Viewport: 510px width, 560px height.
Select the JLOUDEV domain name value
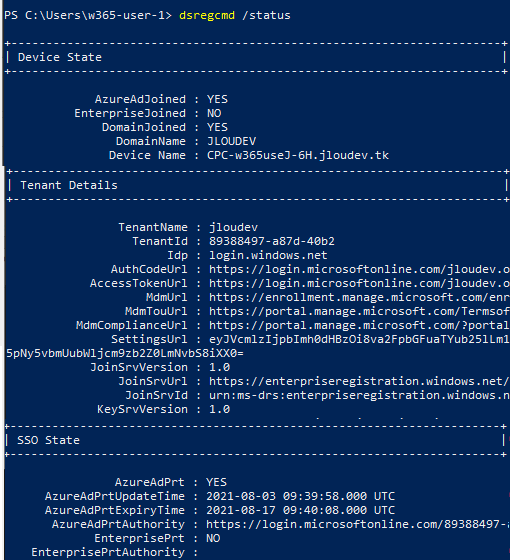click(x=231, y=141)
